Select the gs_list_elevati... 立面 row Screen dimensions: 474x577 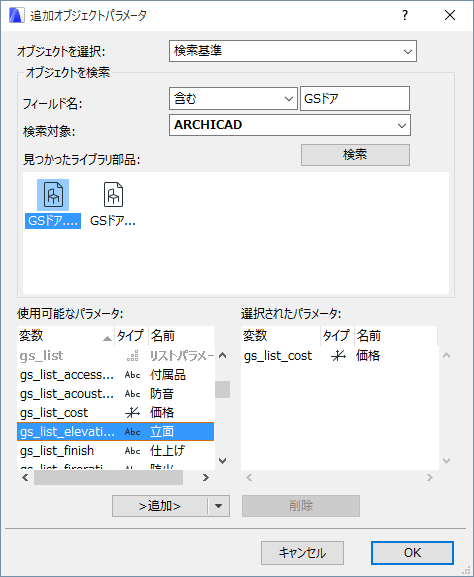(116, 432)
